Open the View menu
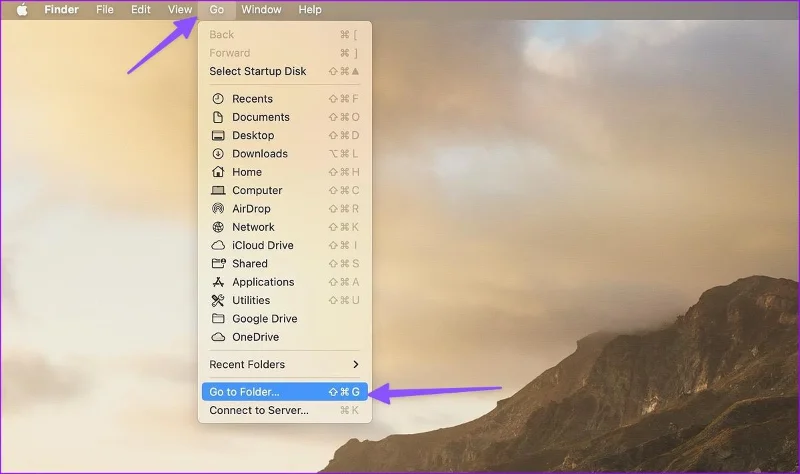 click(180, 9)
